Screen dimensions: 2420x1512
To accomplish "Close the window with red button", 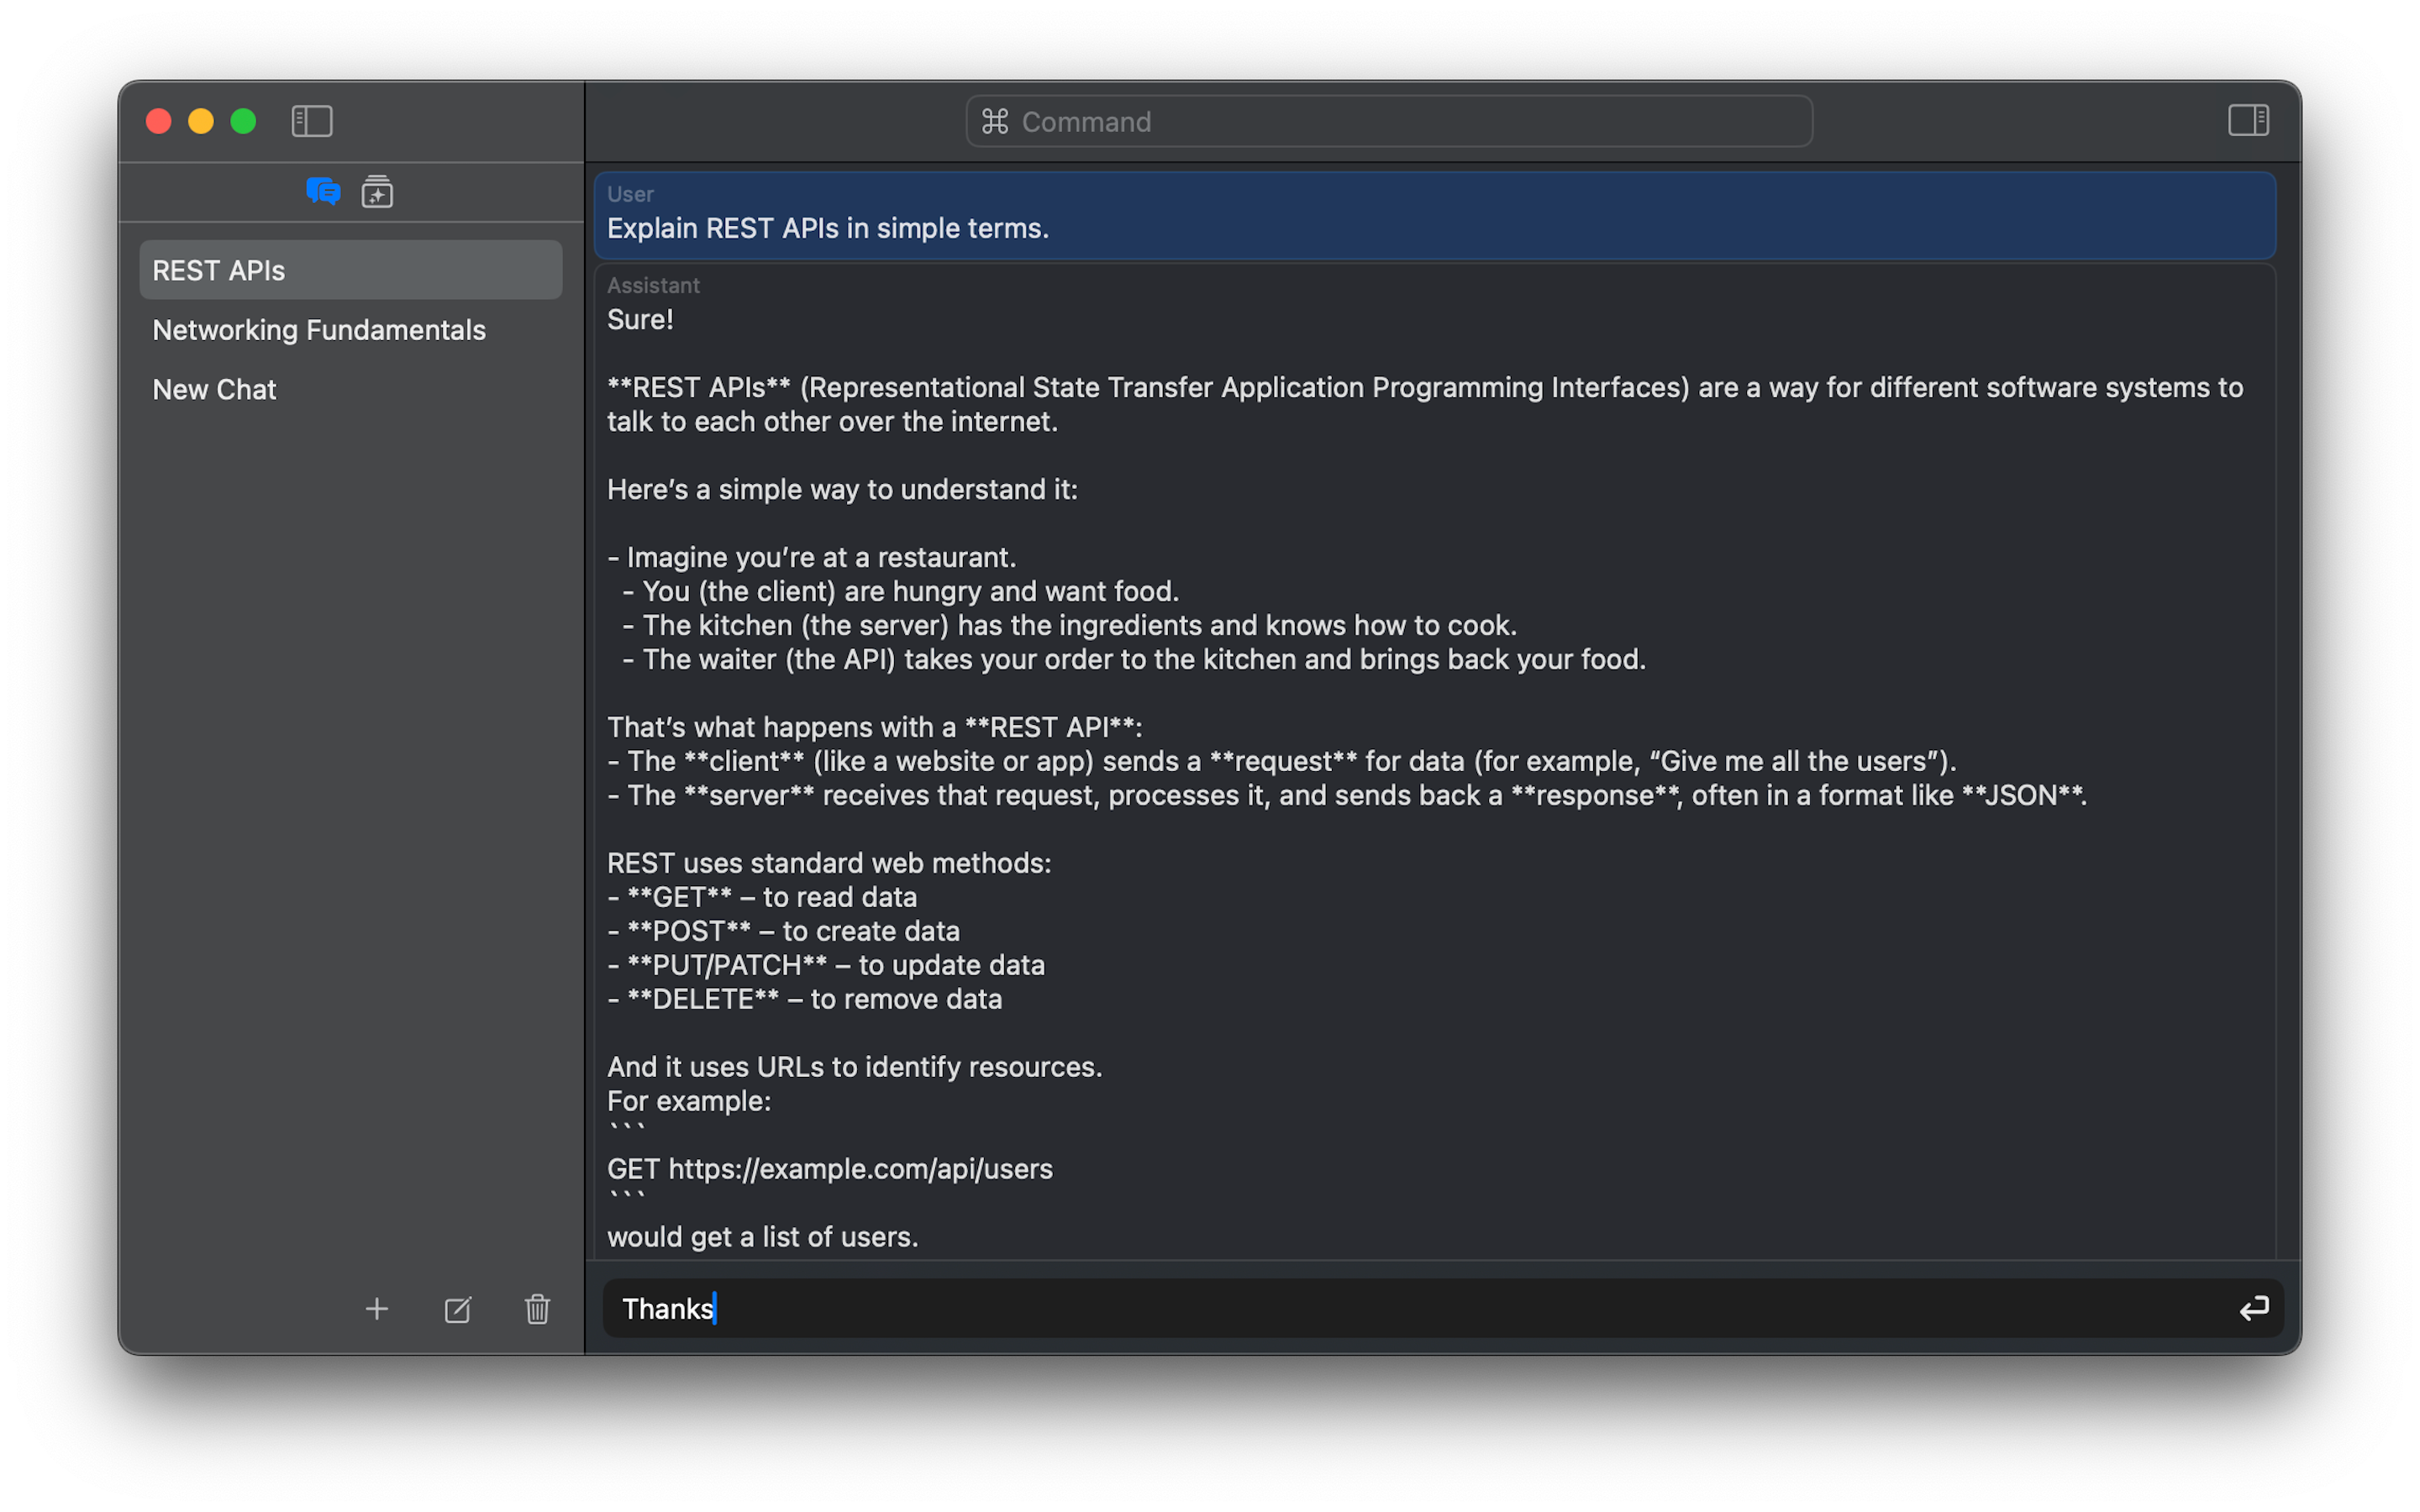I will (x=159, y=121).
